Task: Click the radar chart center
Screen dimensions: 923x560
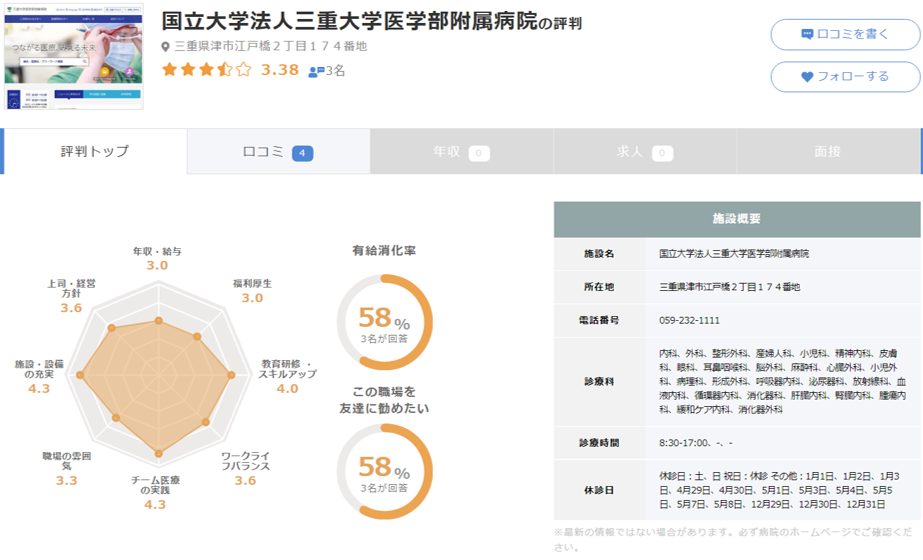Action: tap(158, 375)
